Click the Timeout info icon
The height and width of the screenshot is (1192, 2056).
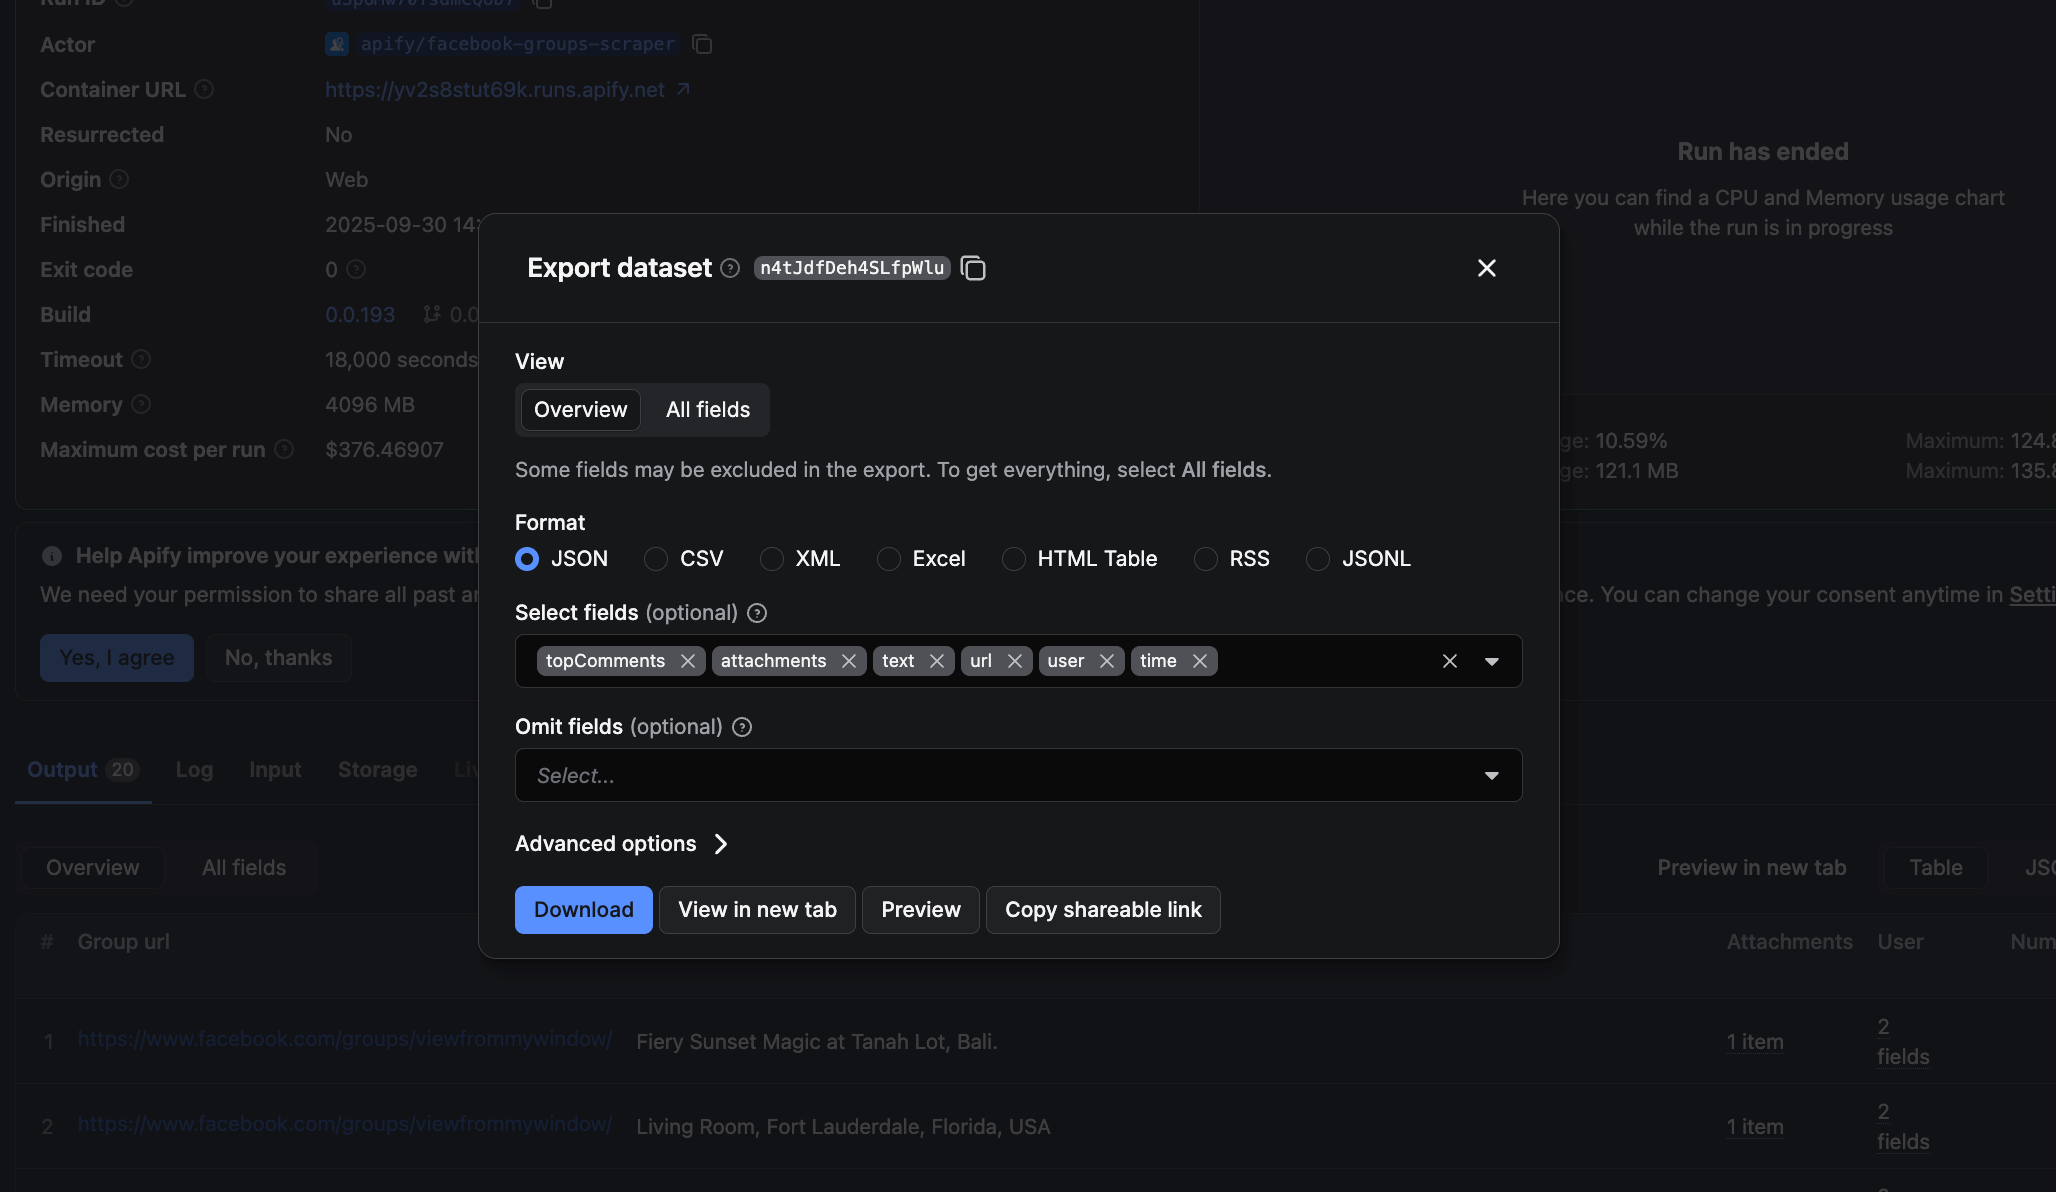coord(141,359)
